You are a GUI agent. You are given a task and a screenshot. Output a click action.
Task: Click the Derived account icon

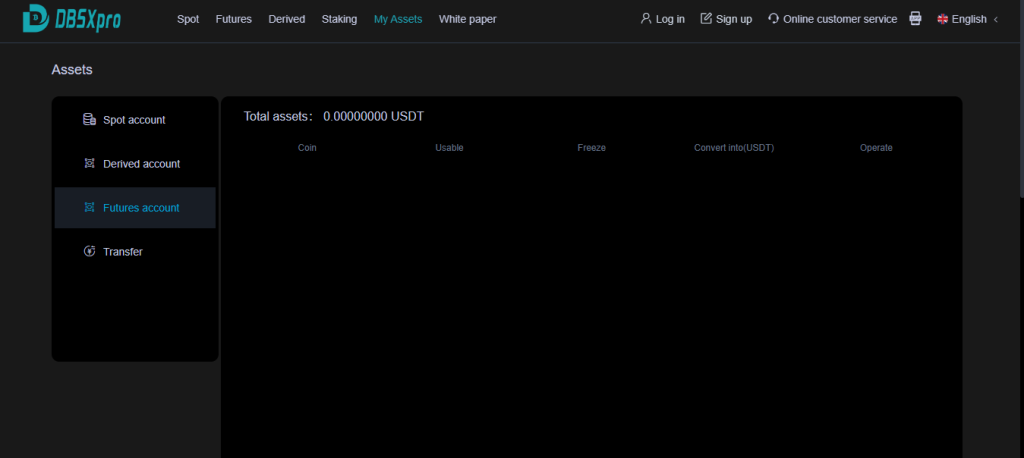(x=89, y=163)
